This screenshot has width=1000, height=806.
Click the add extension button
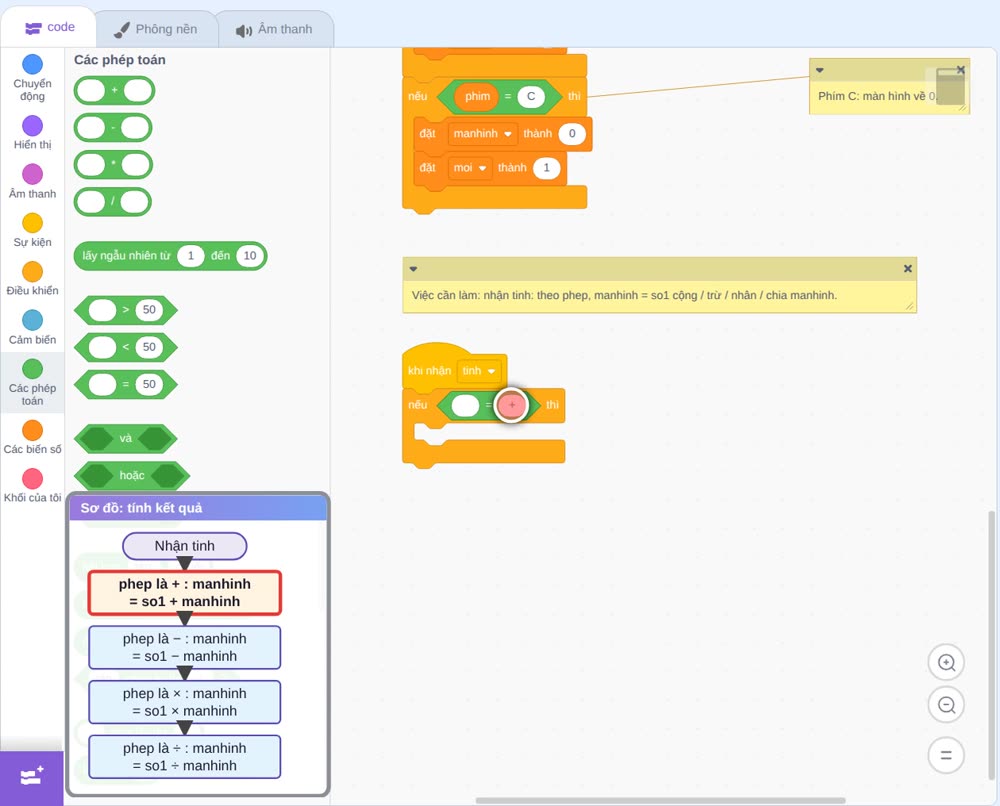point(32,776)
